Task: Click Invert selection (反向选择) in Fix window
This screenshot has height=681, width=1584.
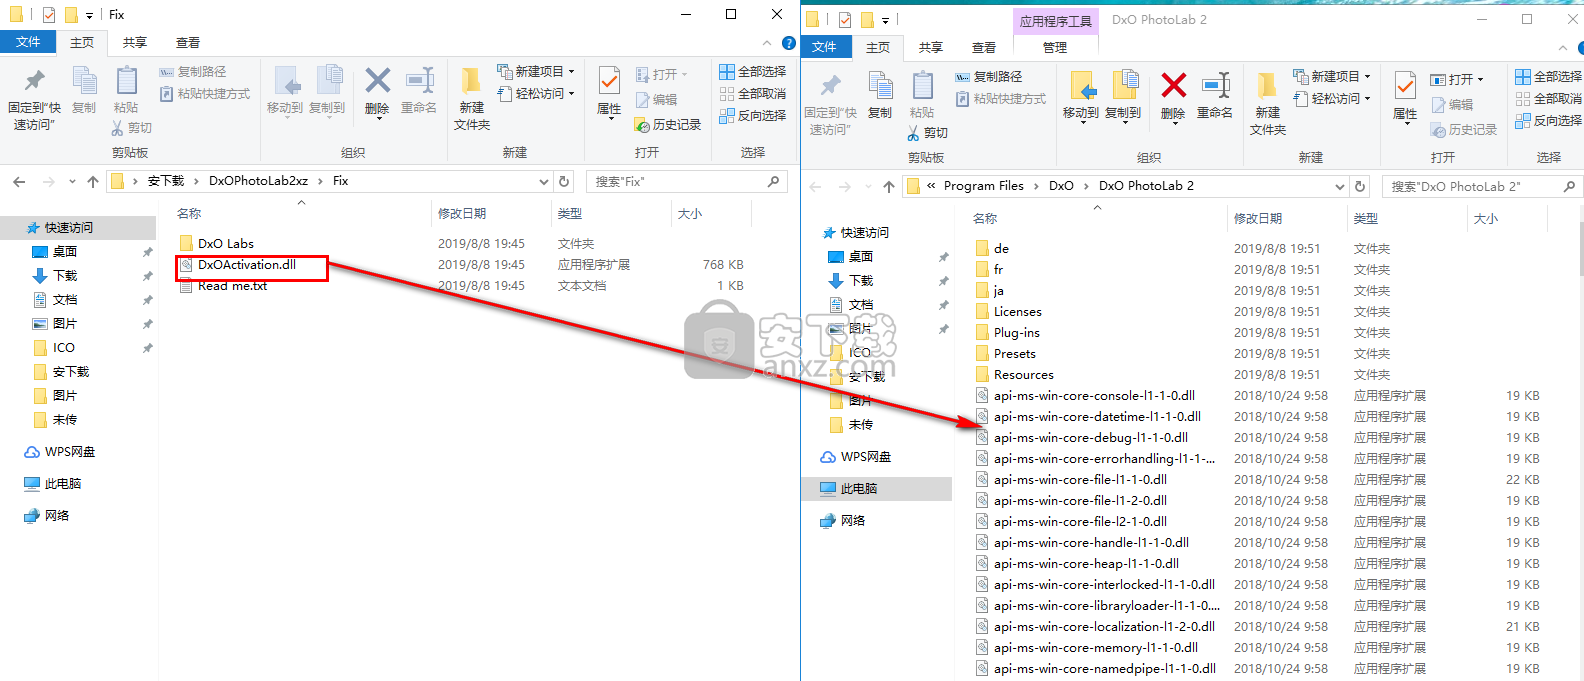Action: (753, 116)
